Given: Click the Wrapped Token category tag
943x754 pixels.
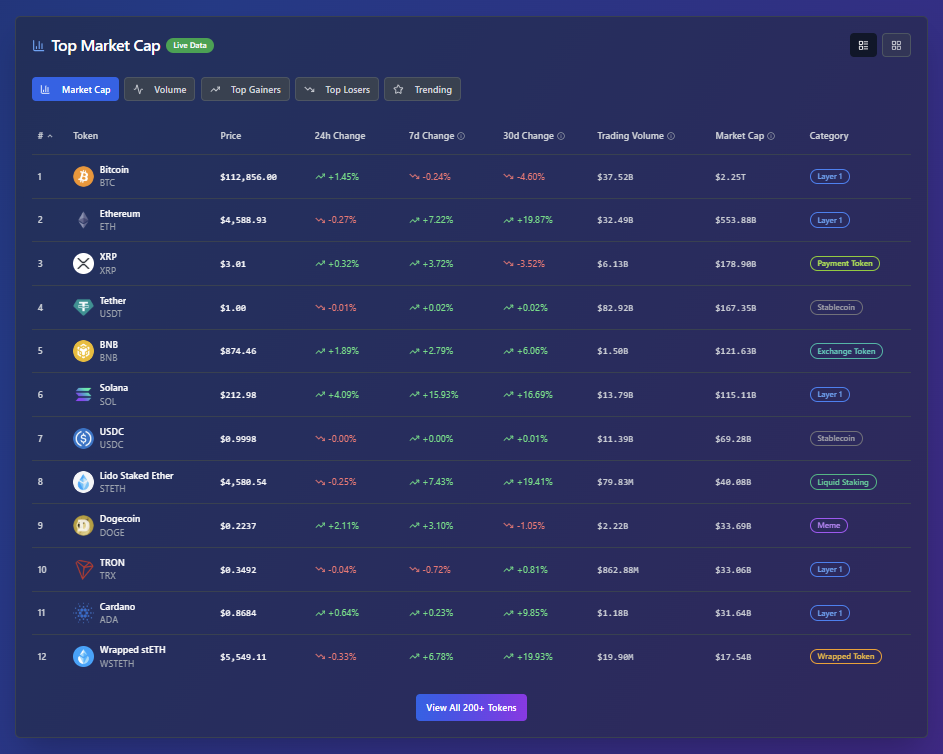Looking at the screenshot, I should [846, 657].
